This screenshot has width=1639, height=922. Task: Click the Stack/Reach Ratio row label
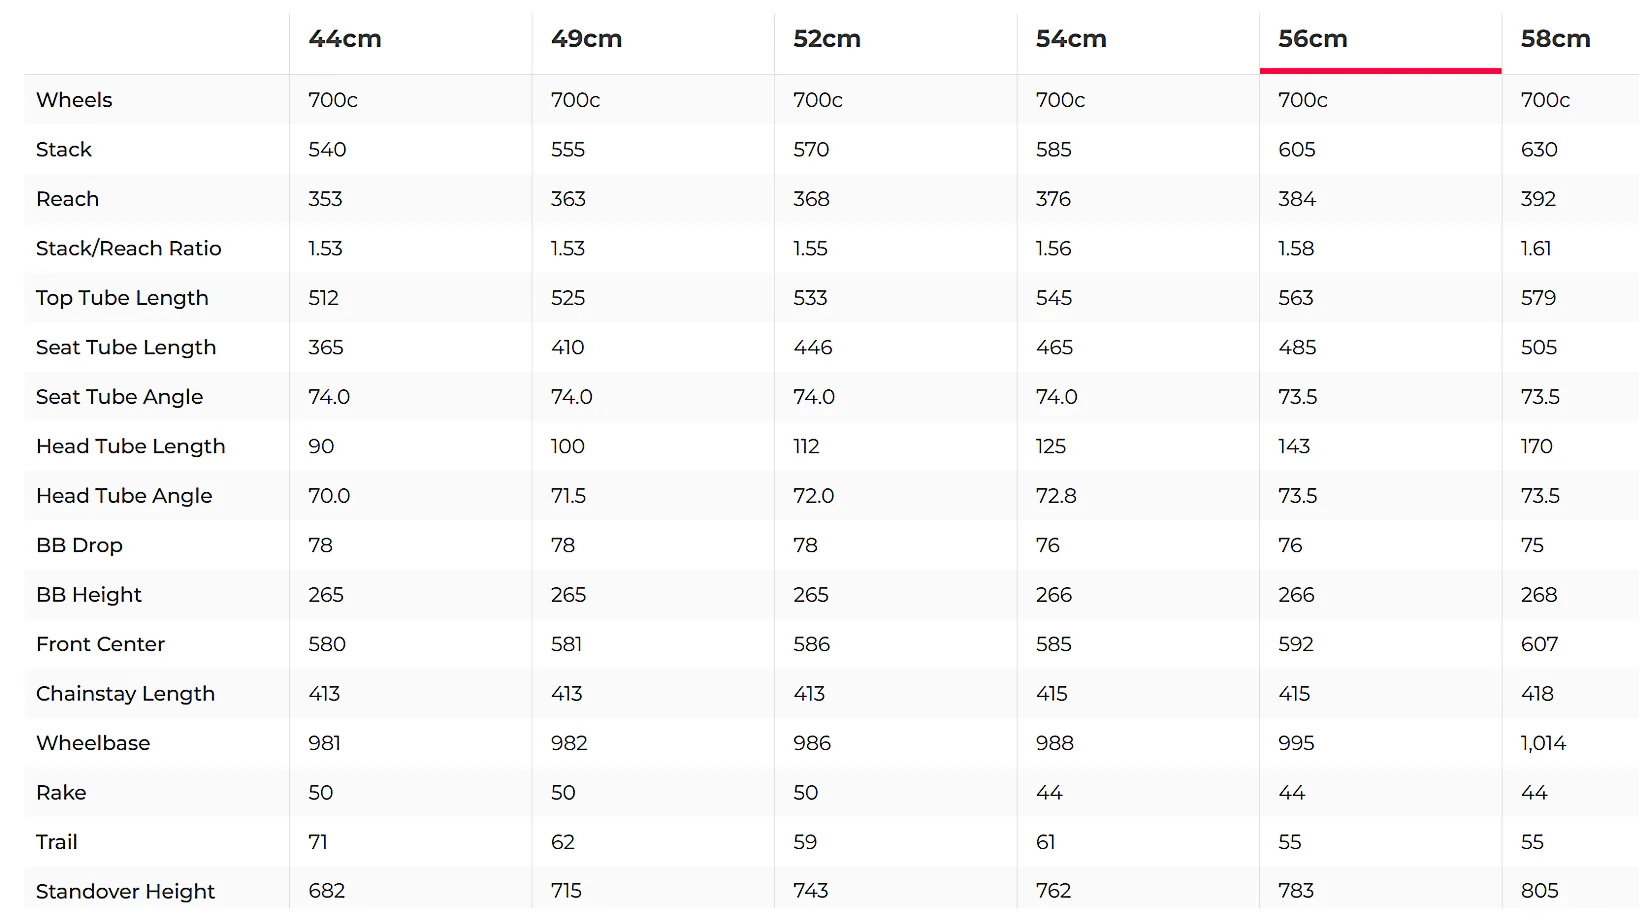pos(129,248)
